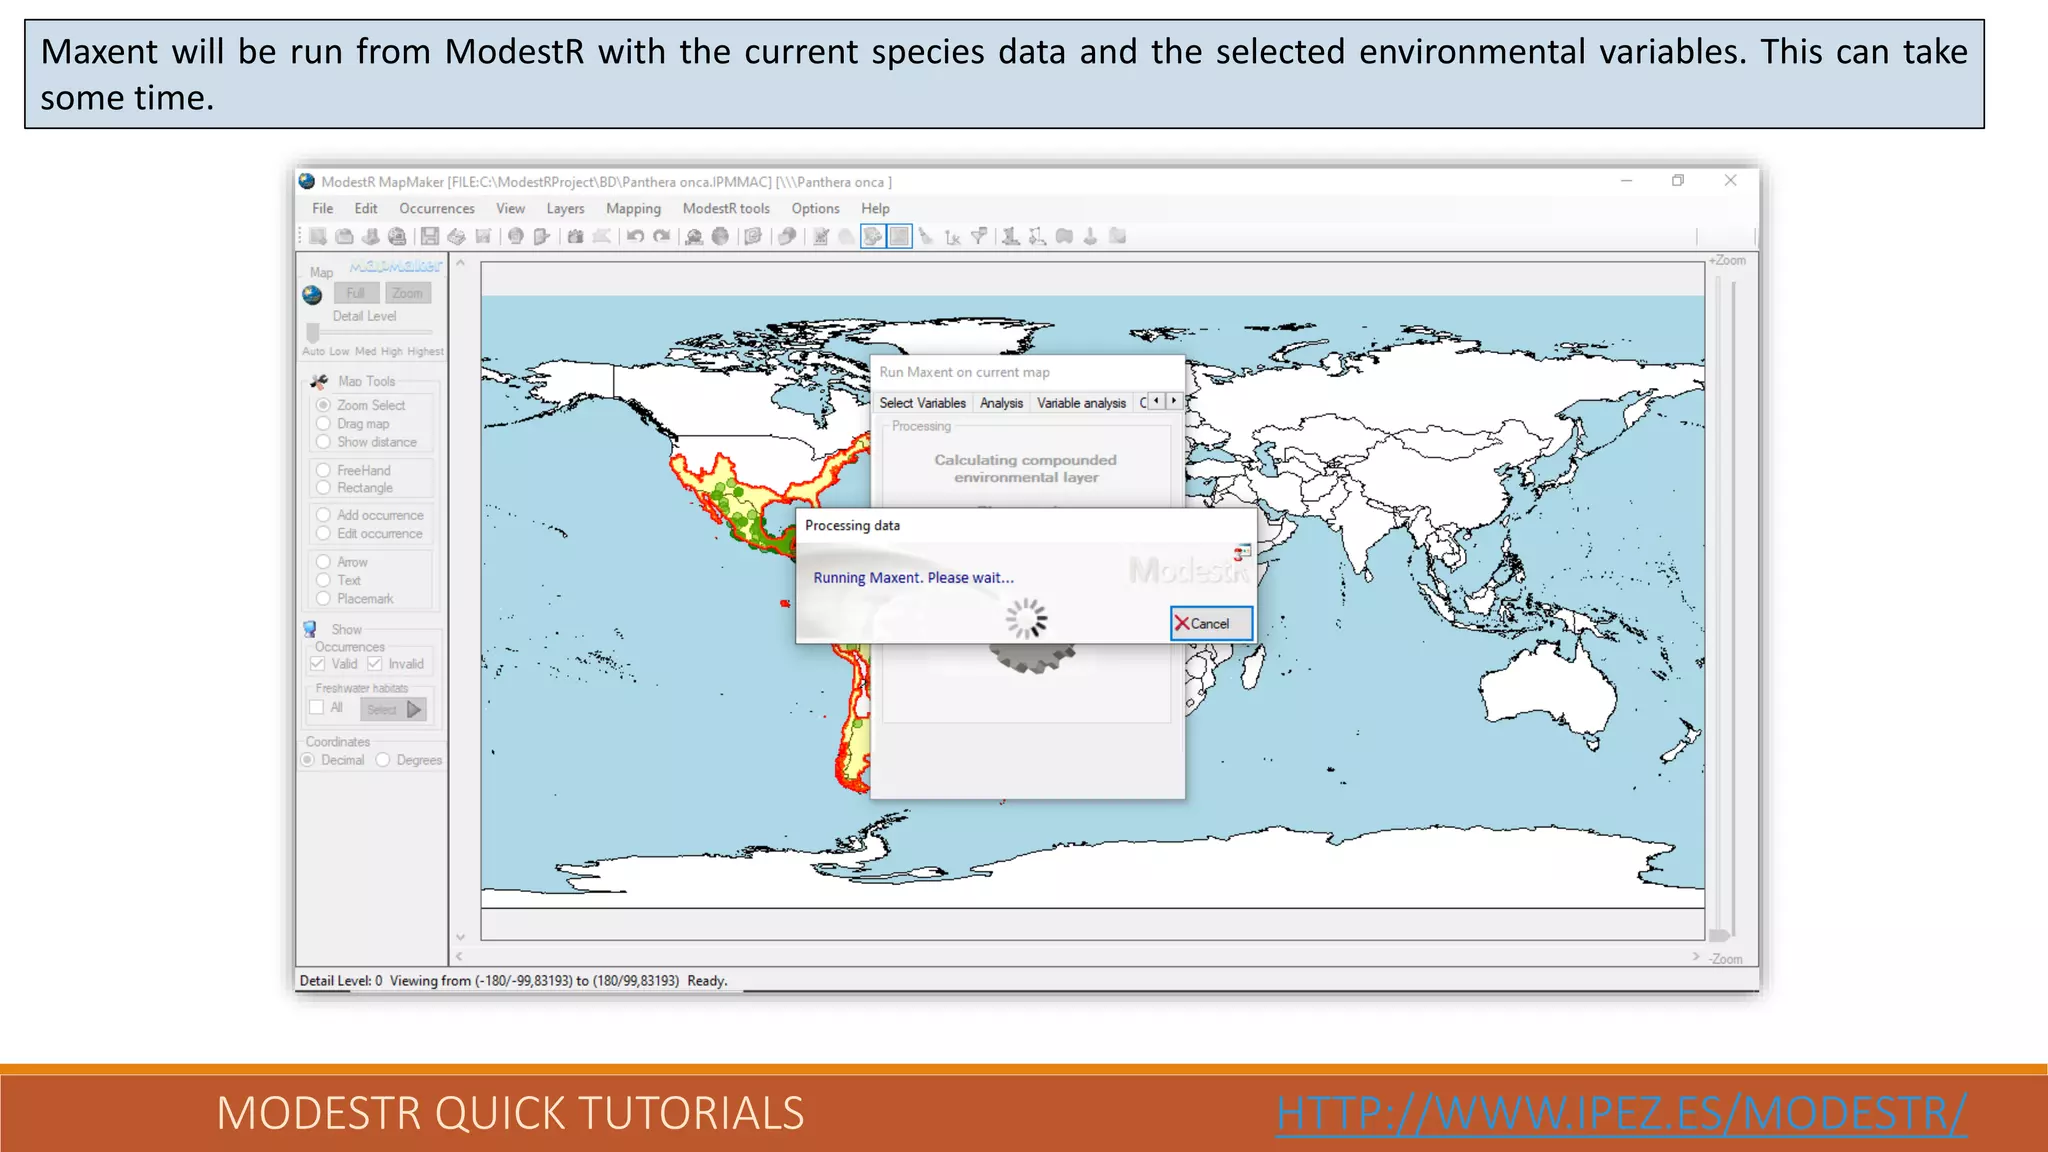Click the highlighted square toolbar icon

coord(900,236)
